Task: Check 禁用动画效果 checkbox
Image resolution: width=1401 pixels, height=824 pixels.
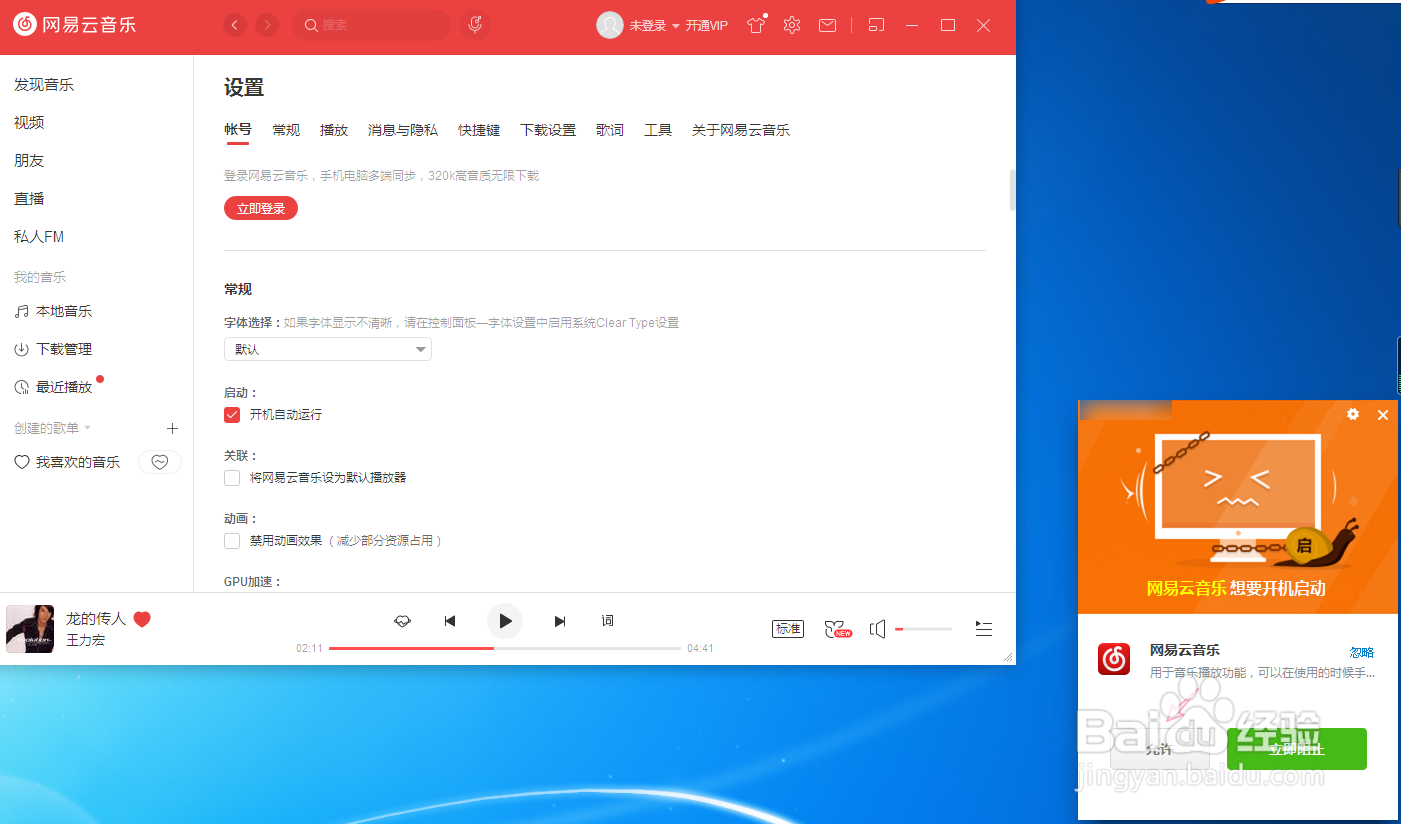Action: pos(232,541)
